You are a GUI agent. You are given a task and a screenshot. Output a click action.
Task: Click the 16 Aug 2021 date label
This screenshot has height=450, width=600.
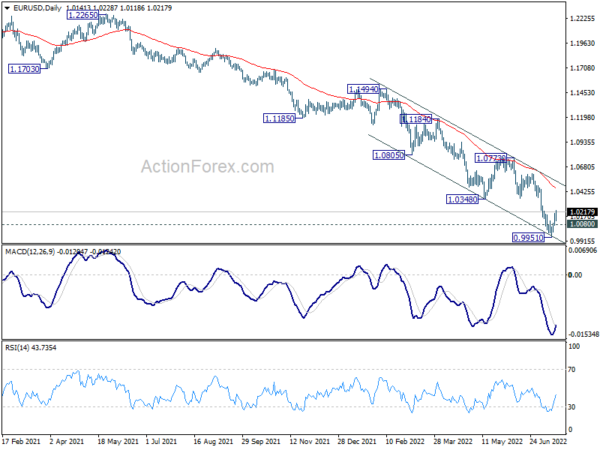coord(213,442)
